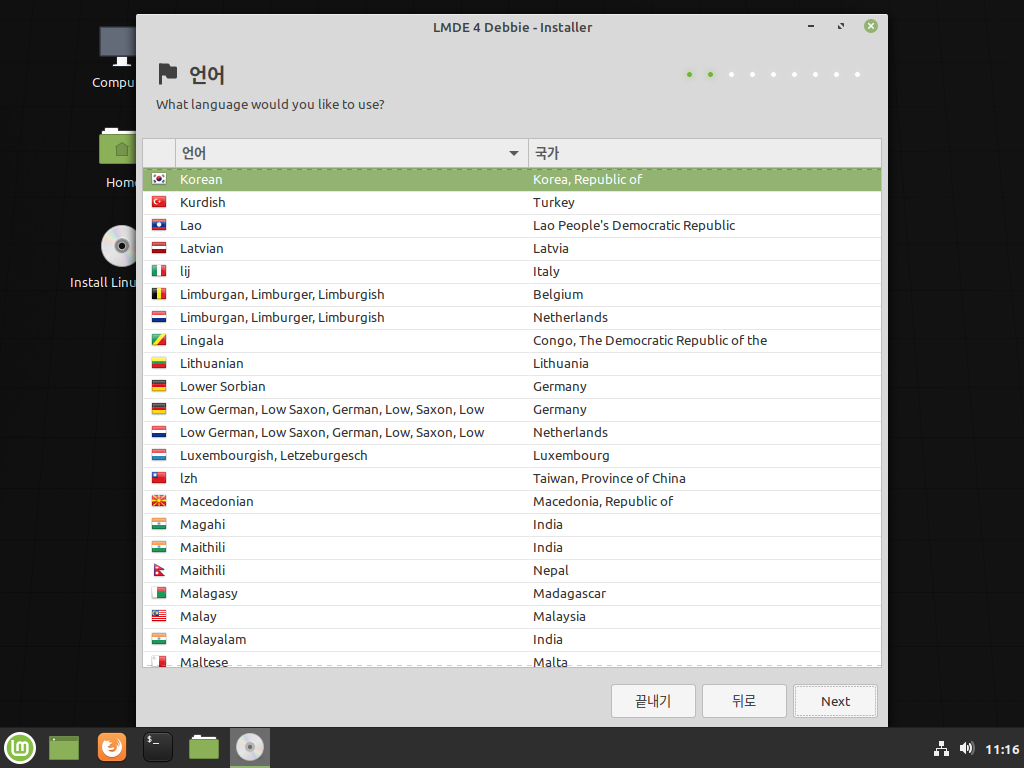Select the lzh language entry

(512, 478)
